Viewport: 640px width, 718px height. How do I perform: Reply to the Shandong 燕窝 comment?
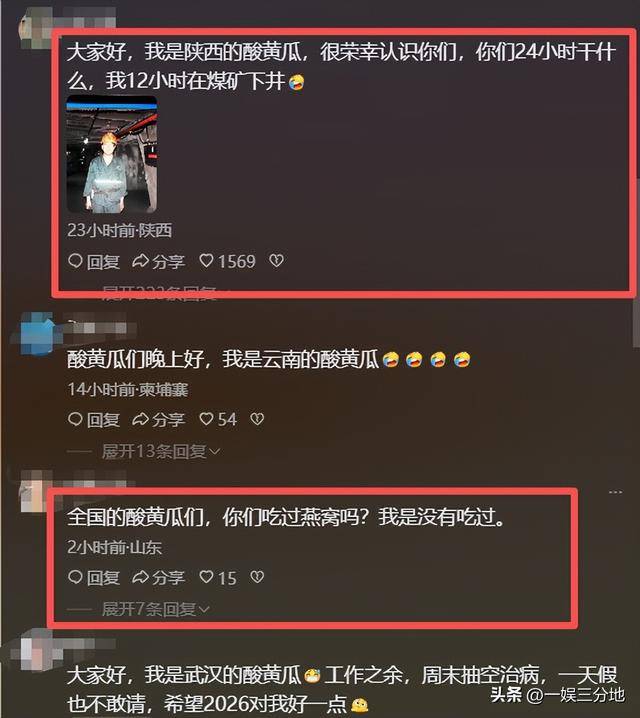[94, 577]
